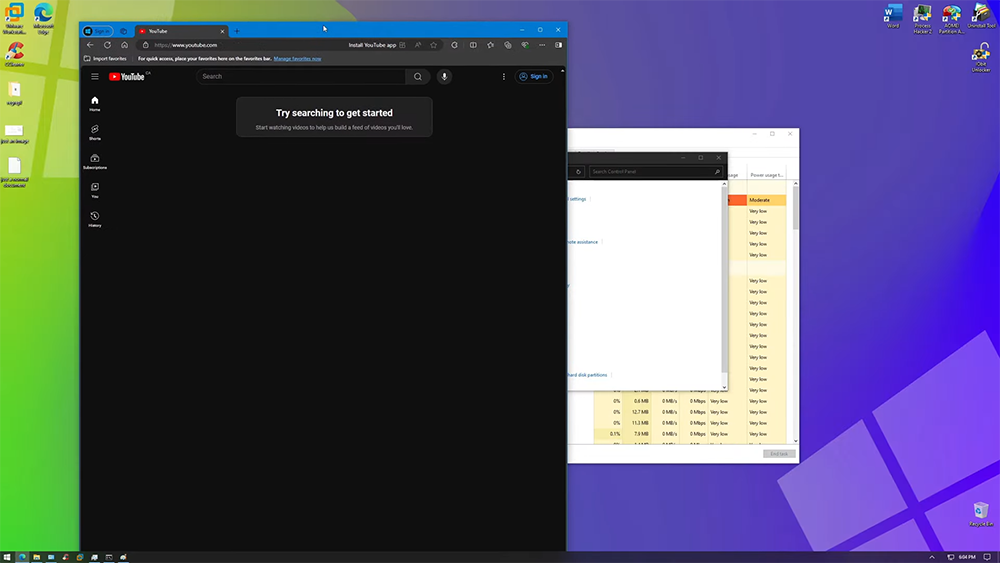Follow the Manage favorites now link
The width and height of the screenshot is (1000, 563).
[297, 59]
